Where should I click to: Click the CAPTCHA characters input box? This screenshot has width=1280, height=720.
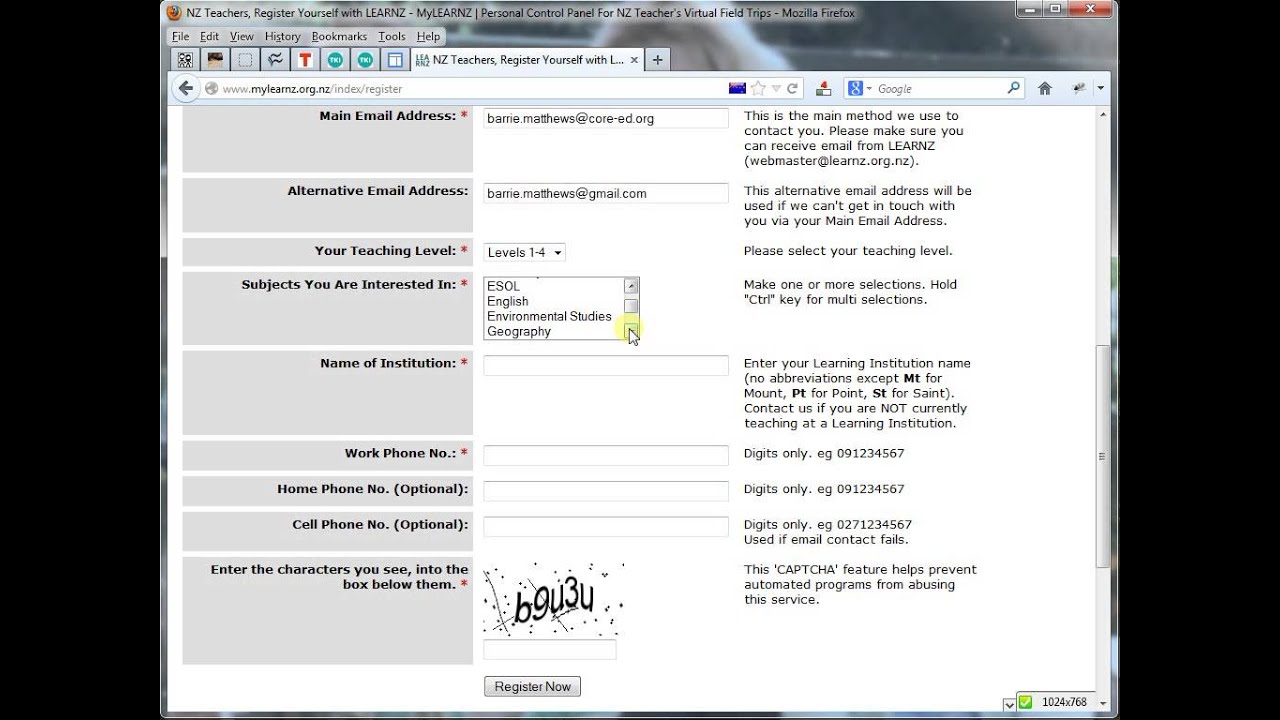(550, 650)
